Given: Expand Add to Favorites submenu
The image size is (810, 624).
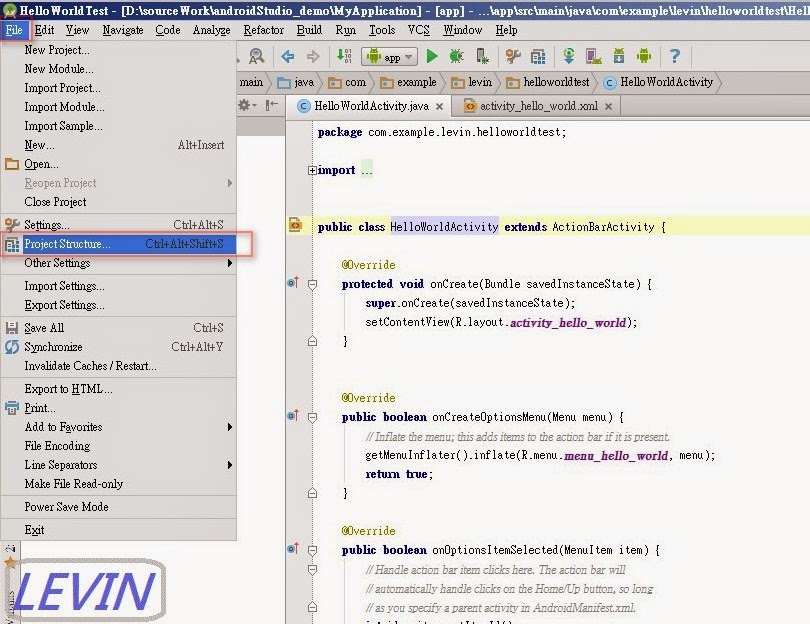Looking at the screenshot, I should coord(118,427).
